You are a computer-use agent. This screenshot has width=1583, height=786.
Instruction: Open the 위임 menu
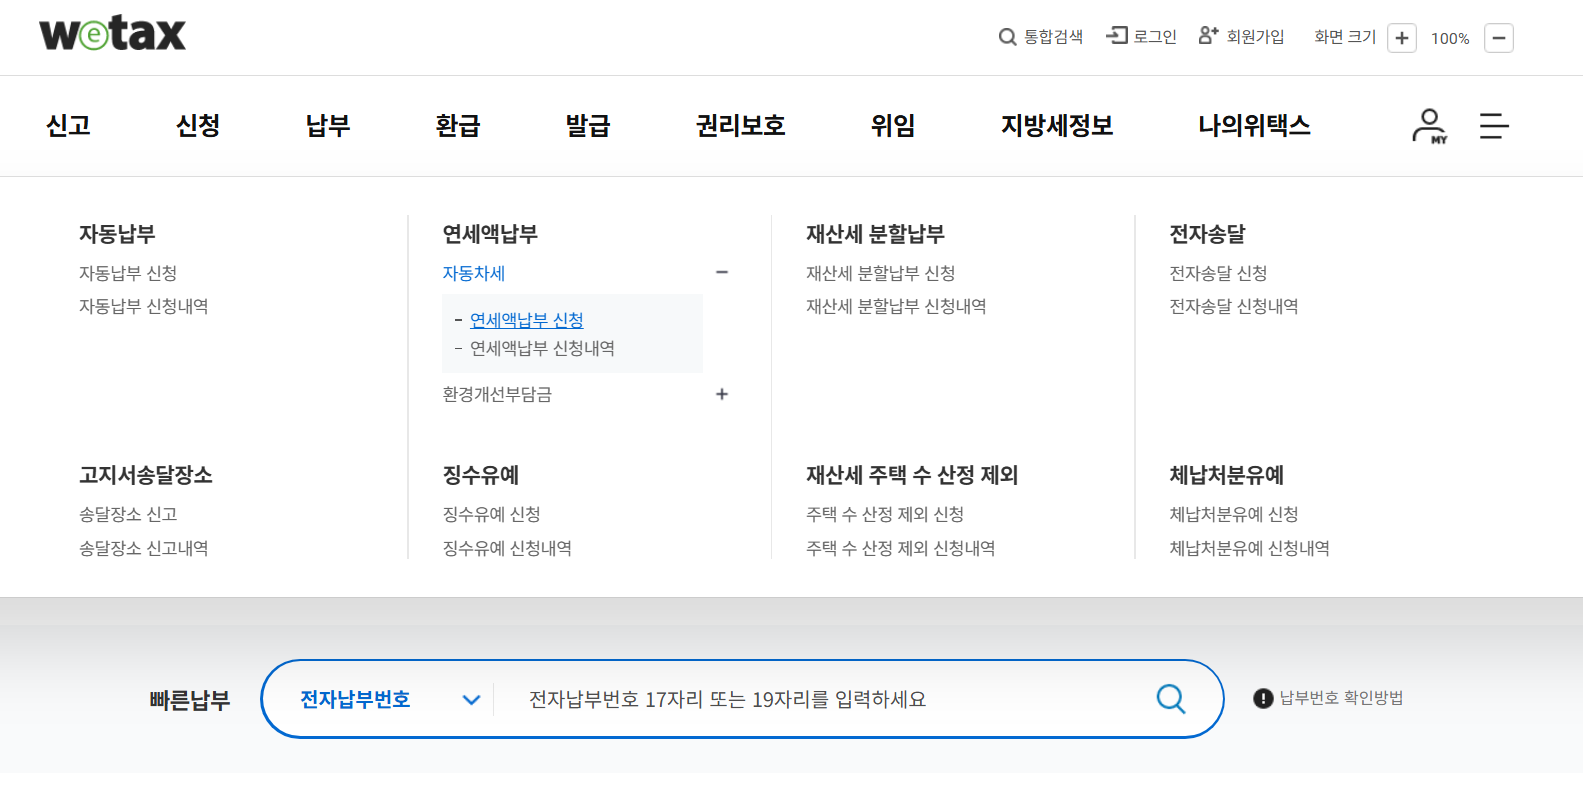point(893,126)
